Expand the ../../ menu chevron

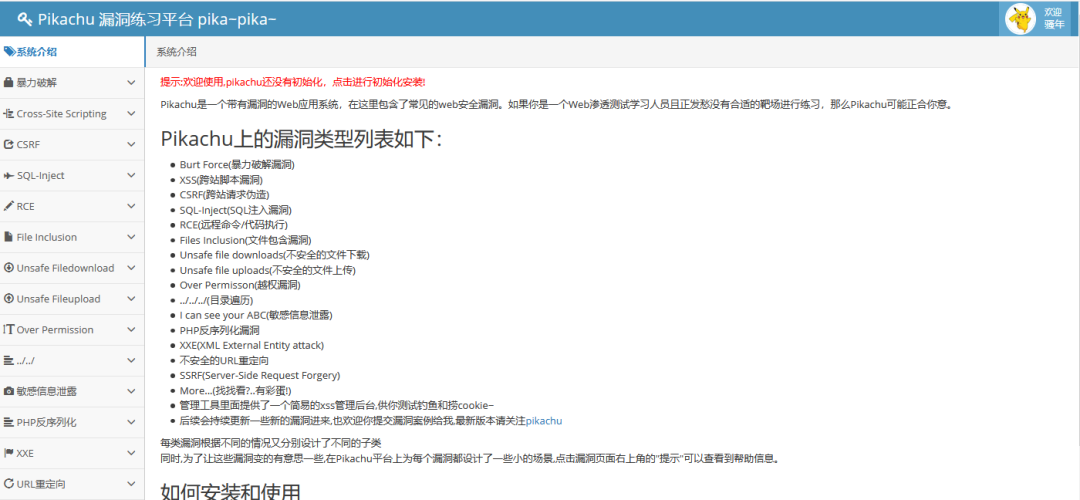pos(132,360)
